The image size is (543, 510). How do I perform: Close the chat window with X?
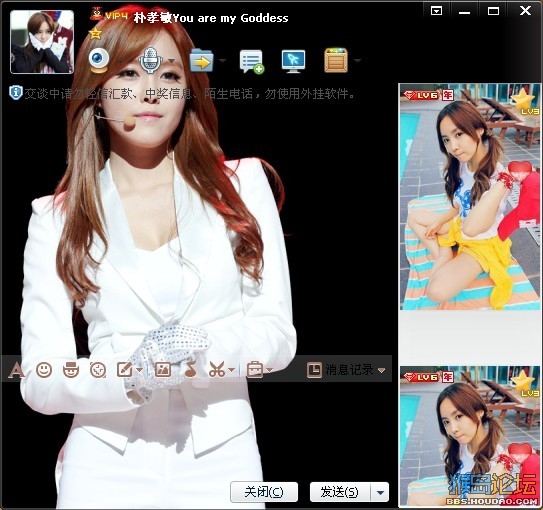(x=525, y=10)
